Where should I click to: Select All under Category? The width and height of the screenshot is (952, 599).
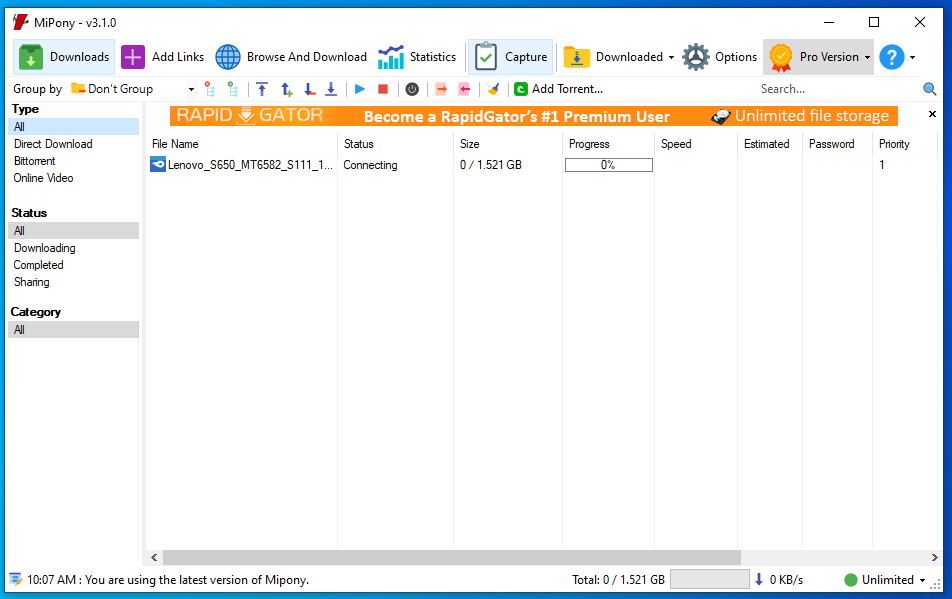73,330
